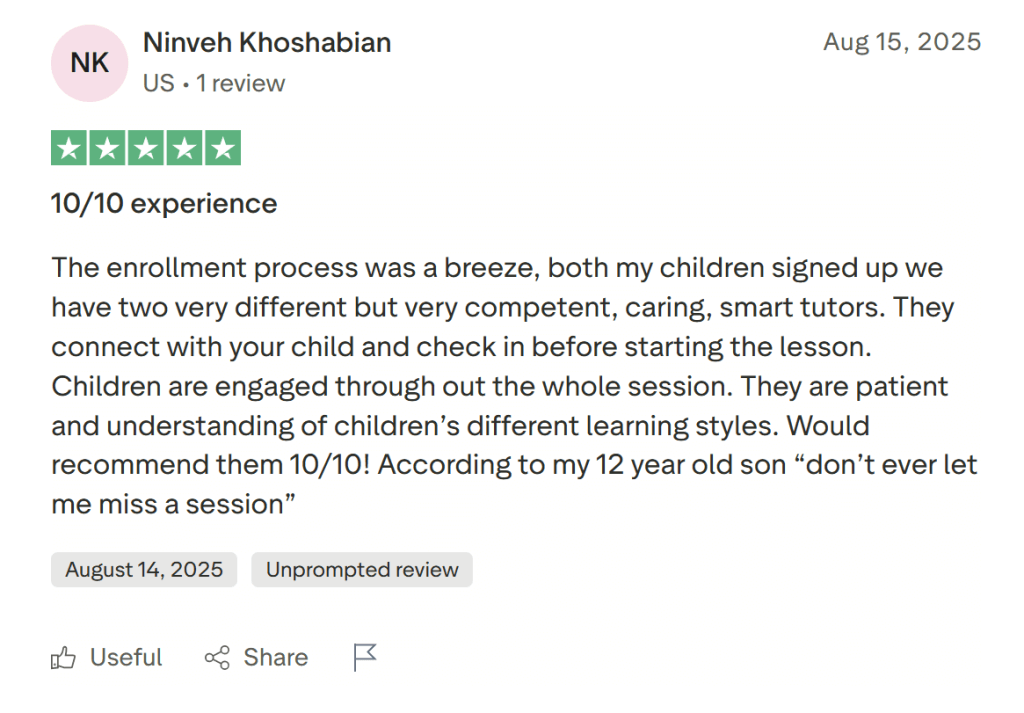Open the reviewer's '1 review' history
Image resolution: width=1024 pixels, height=713 pixels.
click(240, 83)
